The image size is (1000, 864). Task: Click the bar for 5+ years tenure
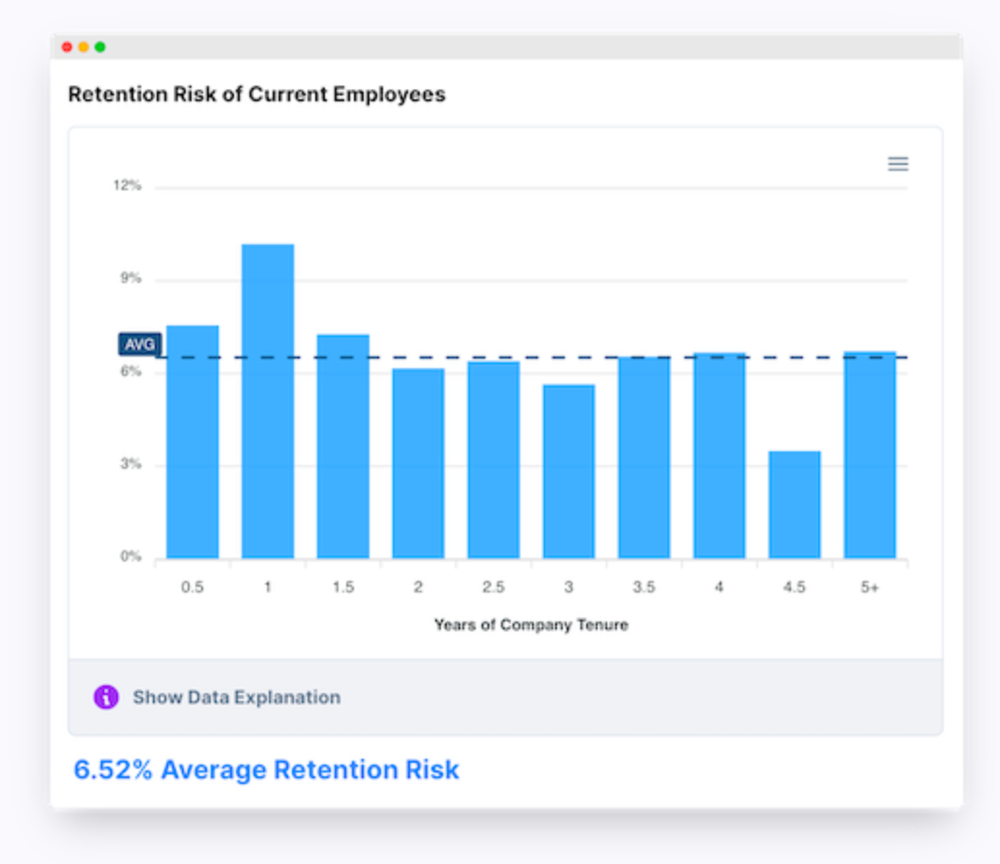tap(870, 455)
